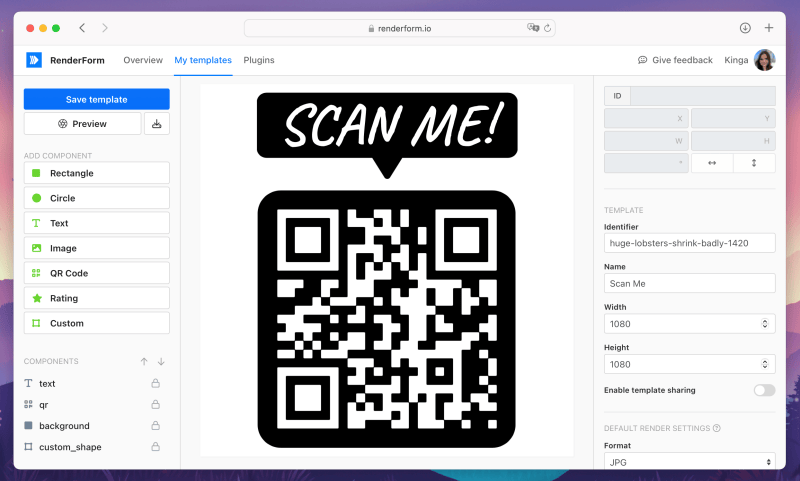Image resolution: width=800 pixels, height=481 pixels.
Task: Add an Image component
Action: pyautogui.click(x=96, y=248)
